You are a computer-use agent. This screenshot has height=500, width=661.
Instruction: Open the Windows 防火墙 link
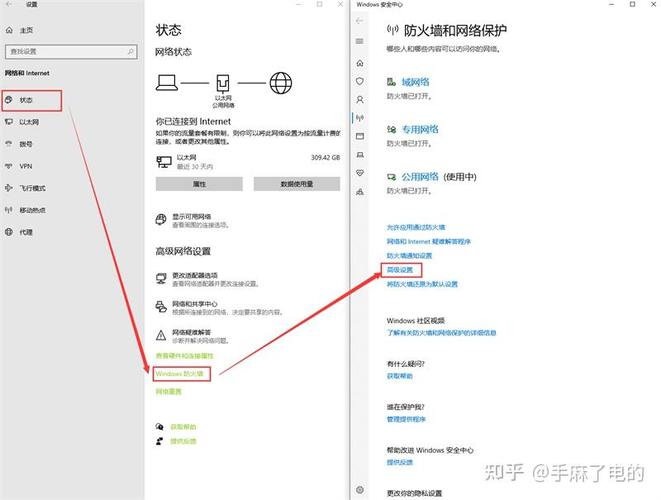(x=180, y=374)
